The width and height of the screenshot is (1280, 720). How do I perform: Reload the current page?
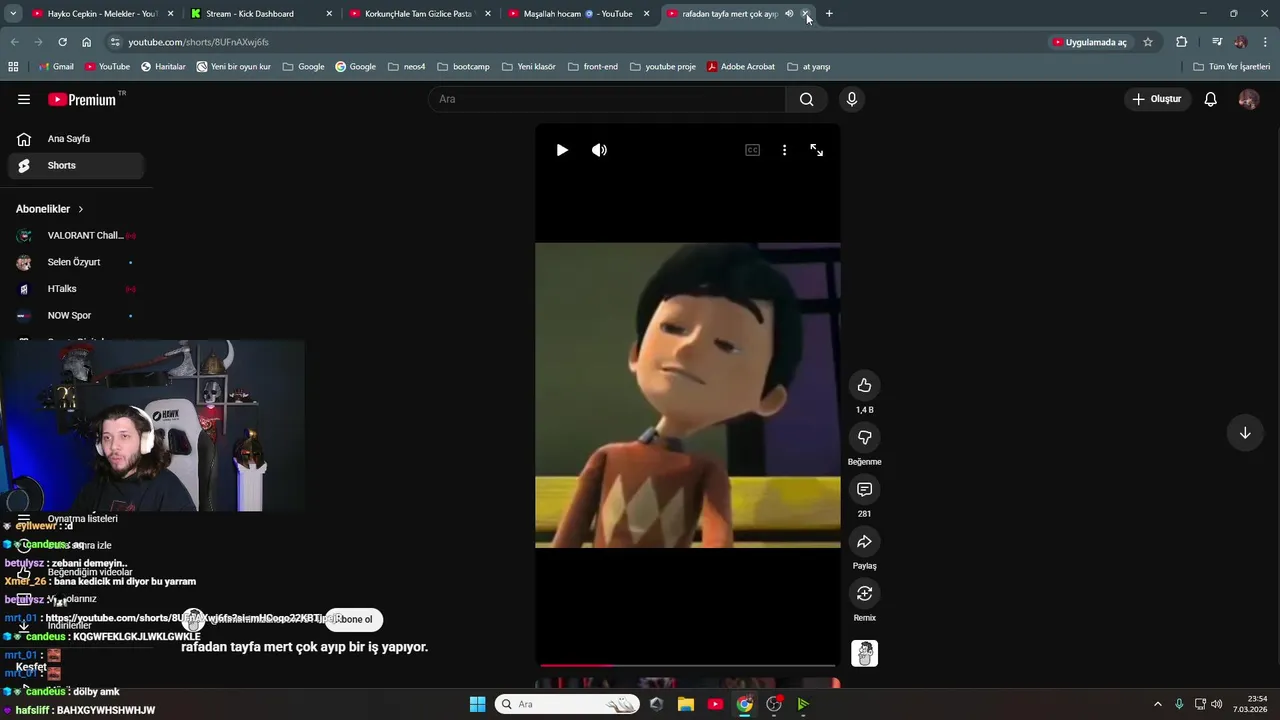click(x=62, y=42)
